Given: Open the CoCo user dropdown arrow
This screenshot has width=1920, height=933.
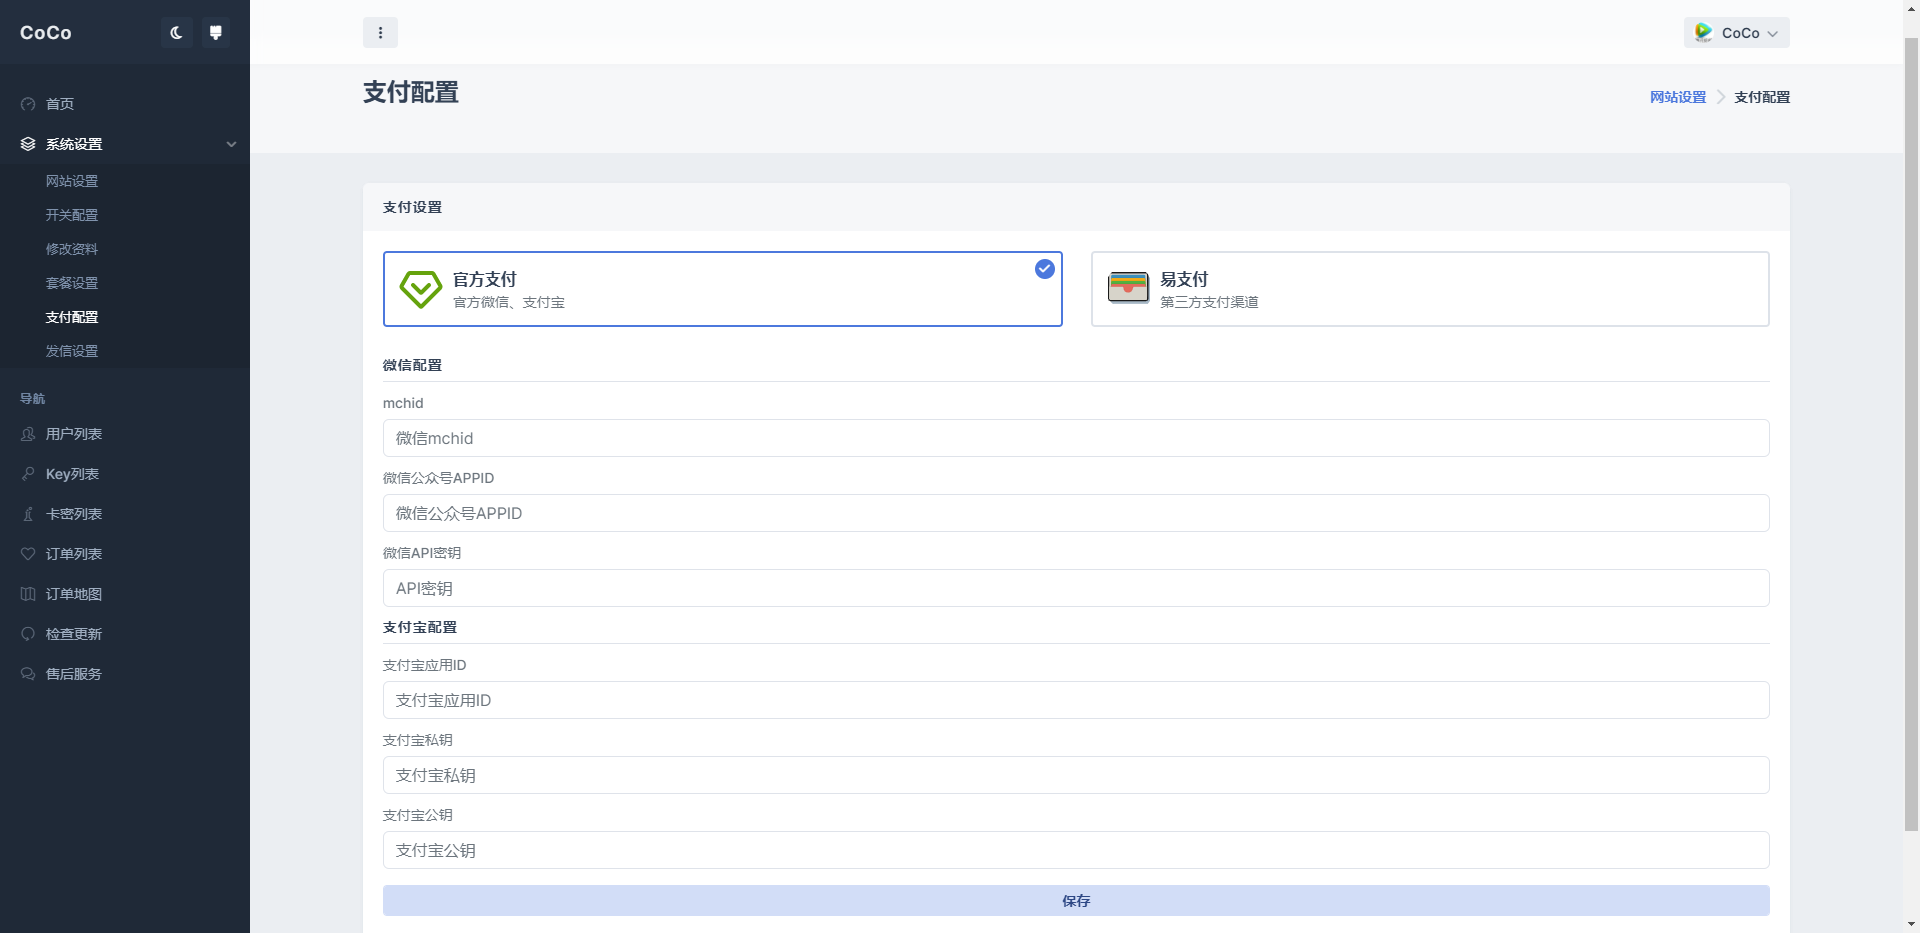Looking at the screenshot, I should click(x=1773, y=34).
